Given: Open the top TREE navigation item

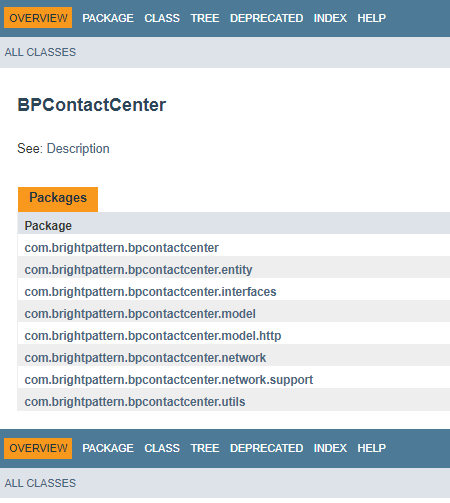Looking at the screenshot, I should click(x=205, y=18).
